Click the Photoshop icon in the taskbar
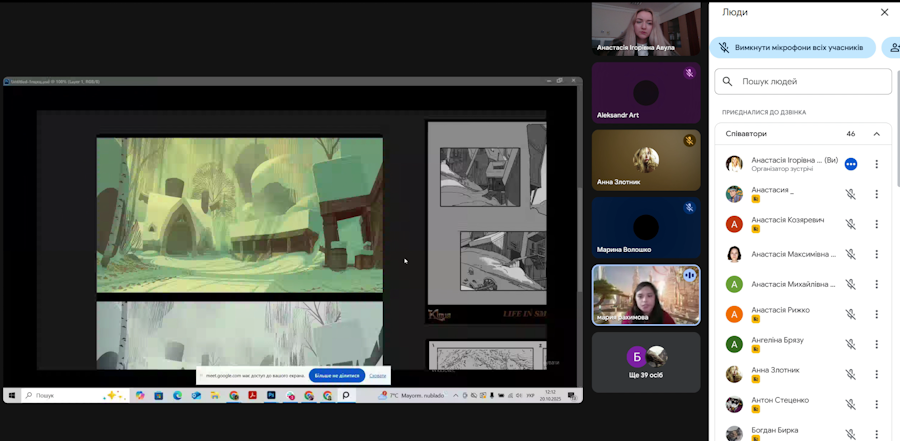Image resolution: width=900 pixels, height=441 pixels. click(271, 395)
